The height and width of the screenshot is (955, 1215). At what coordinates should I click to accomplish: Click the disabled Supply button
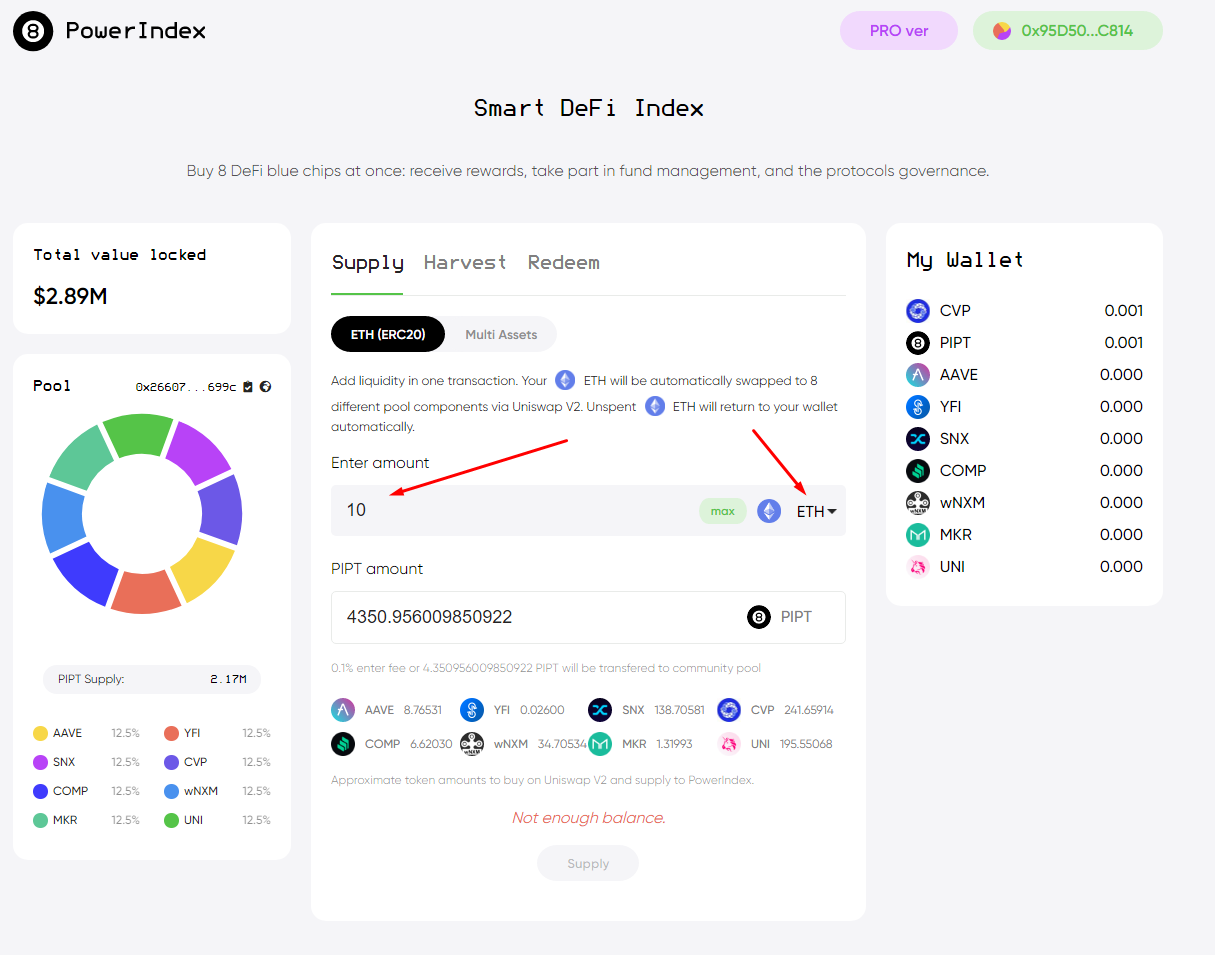588,863
